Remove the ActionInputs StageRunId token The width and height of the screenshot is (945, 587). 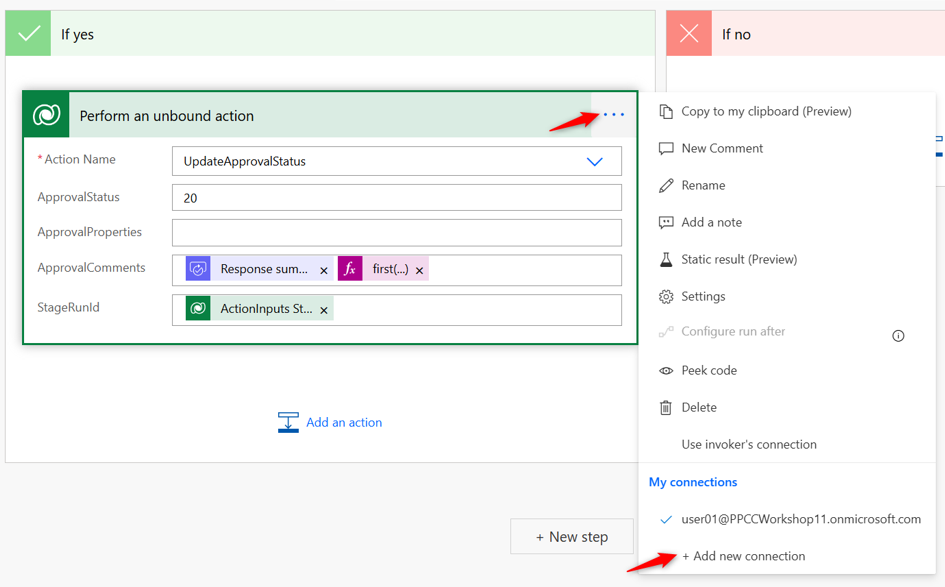324,310
